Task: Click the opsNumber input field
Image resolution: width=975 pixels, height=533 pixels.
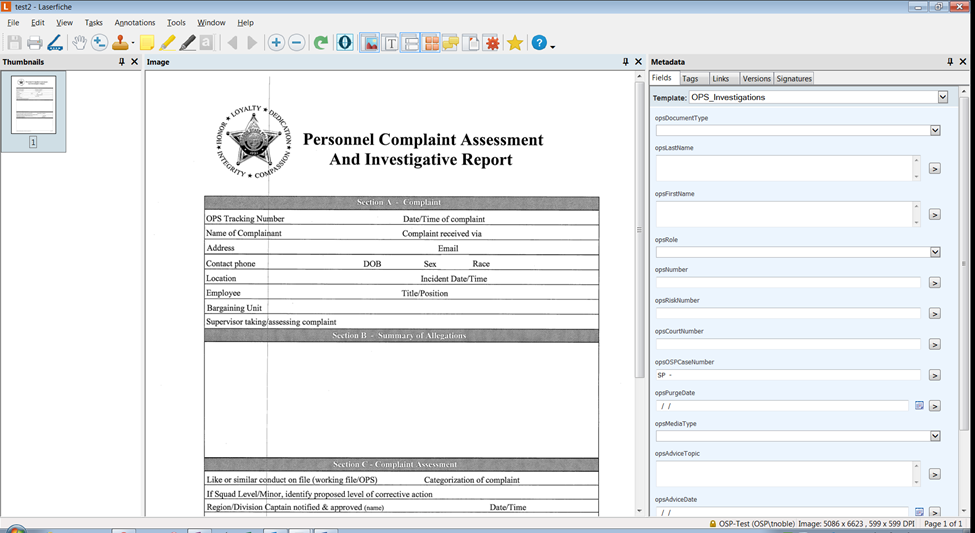Action: 788,282
